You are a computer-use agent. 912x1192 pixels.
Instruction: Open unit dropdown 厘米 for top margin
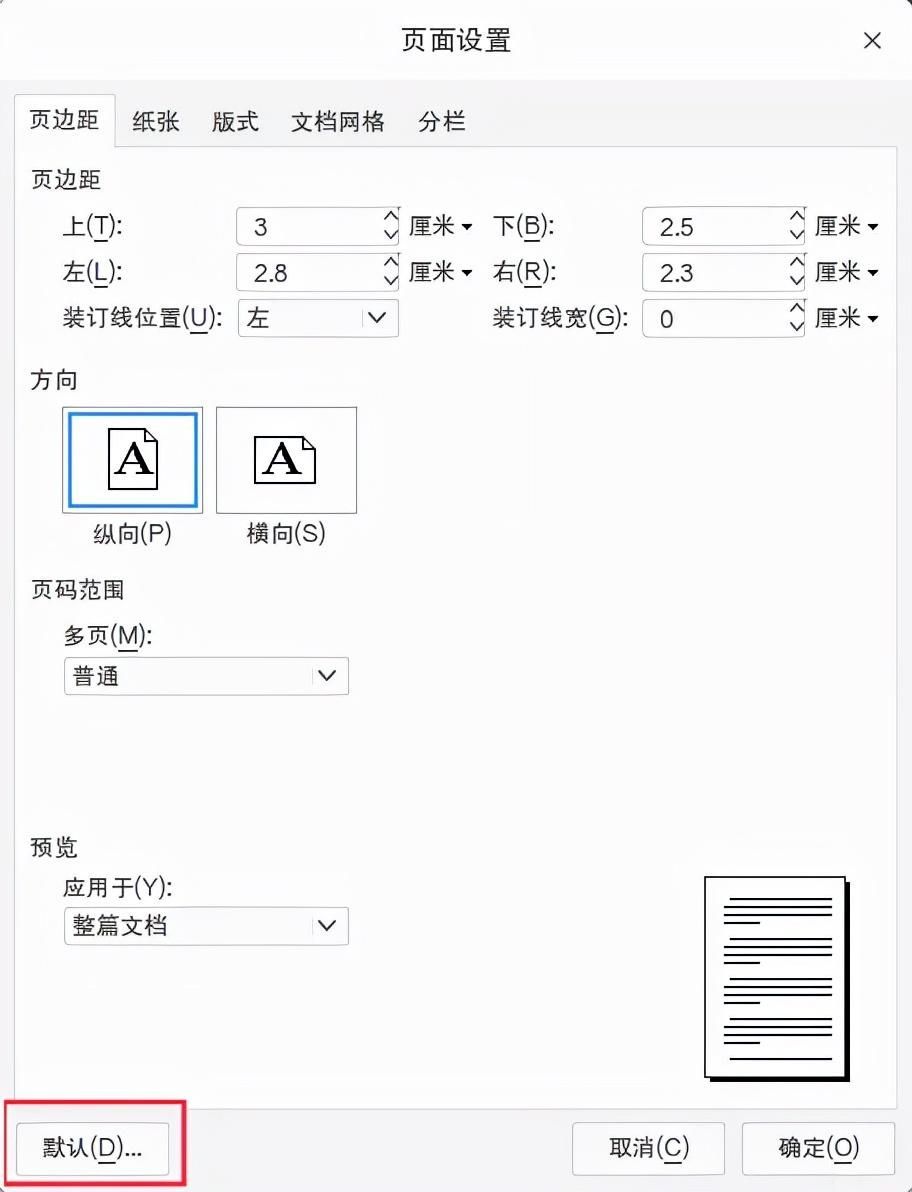(441, 227)
